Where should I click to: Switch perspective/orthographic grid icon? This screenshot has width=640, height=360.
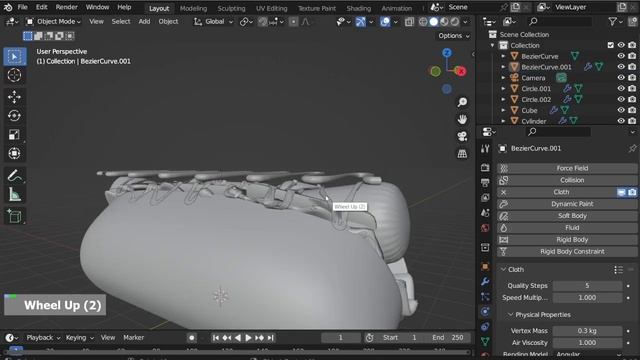[462, 153]
